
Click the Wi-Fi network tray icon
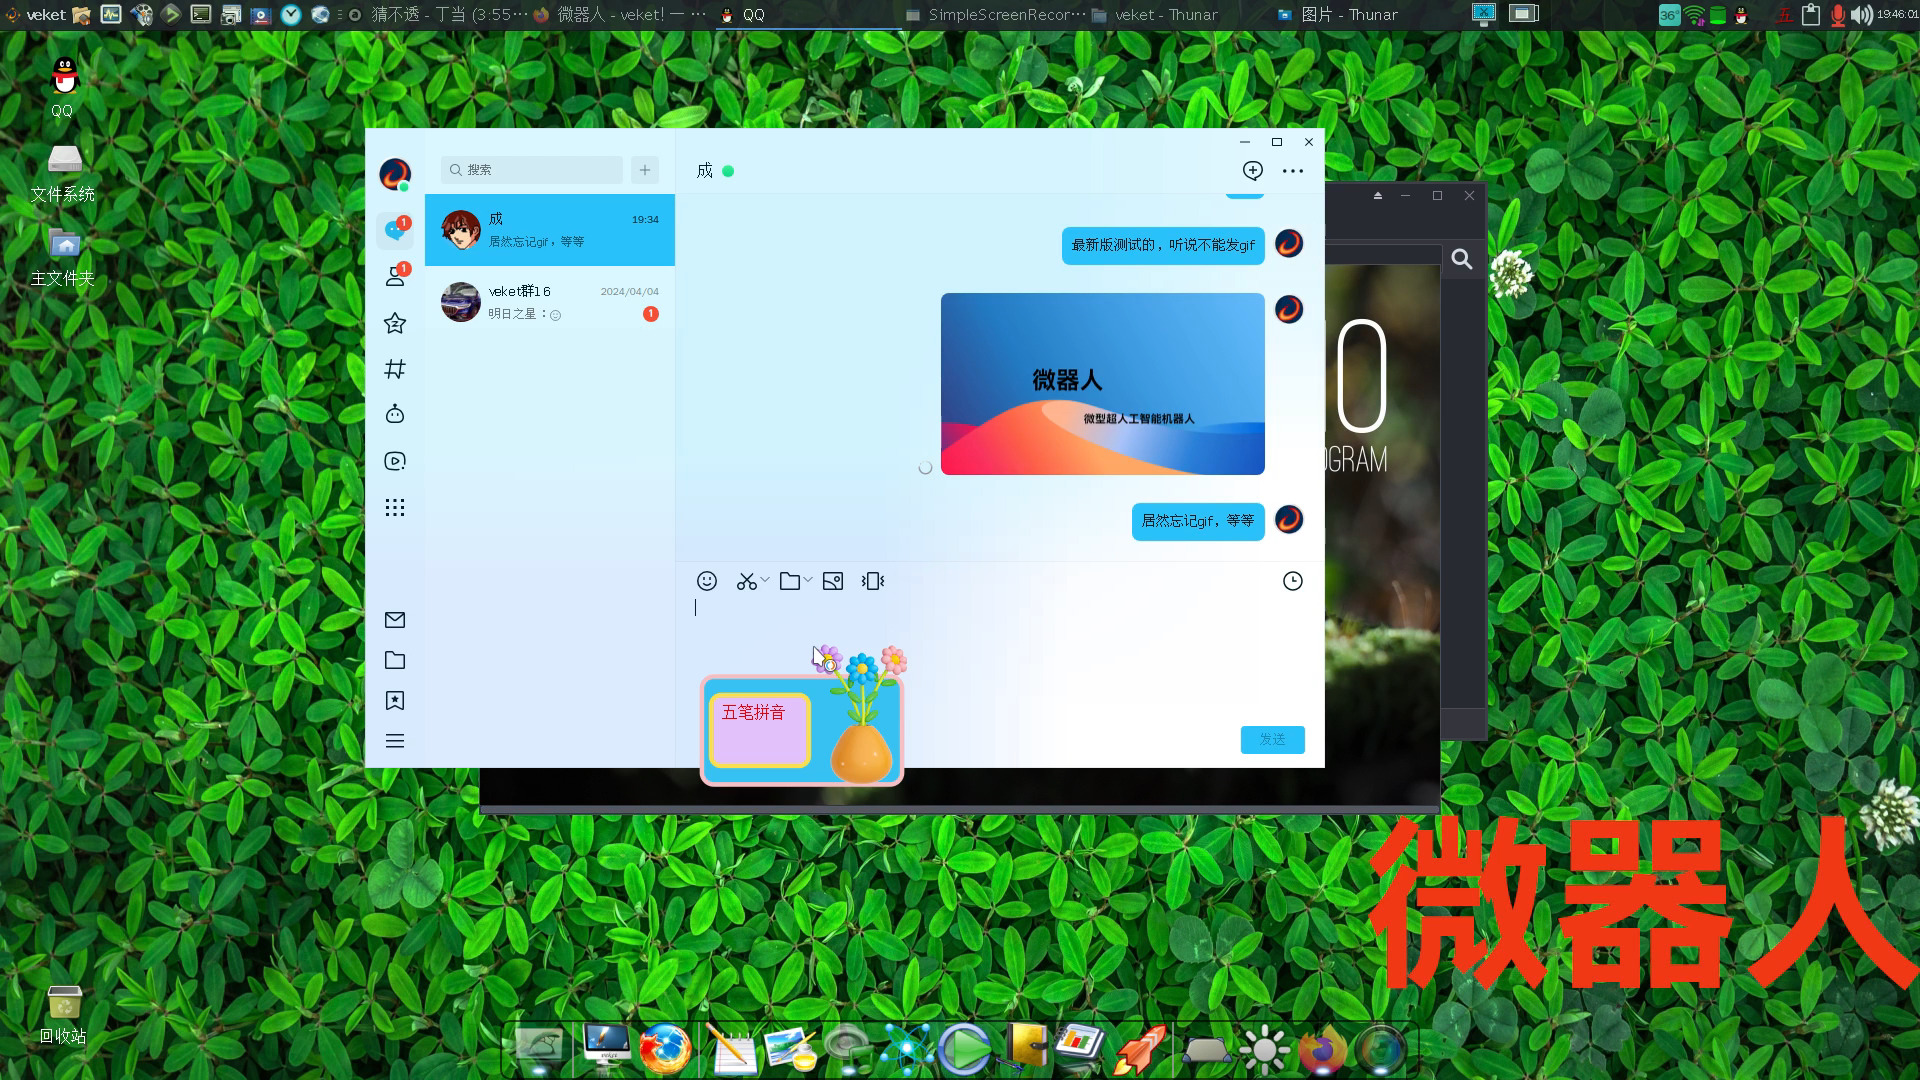click(1694, 15)
